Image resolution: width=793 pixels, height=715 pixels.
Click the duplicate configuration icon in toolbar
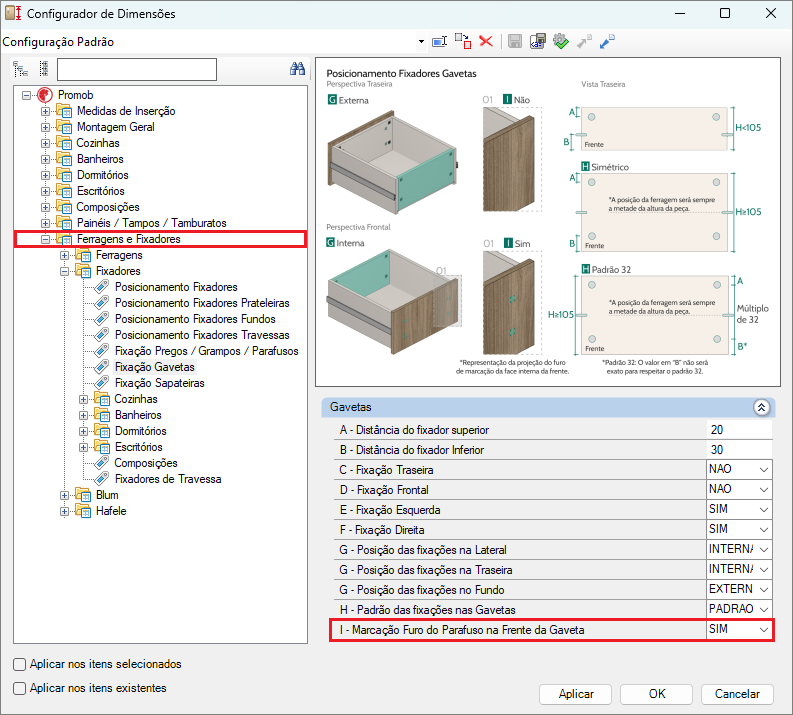click(x=462, y=41)
